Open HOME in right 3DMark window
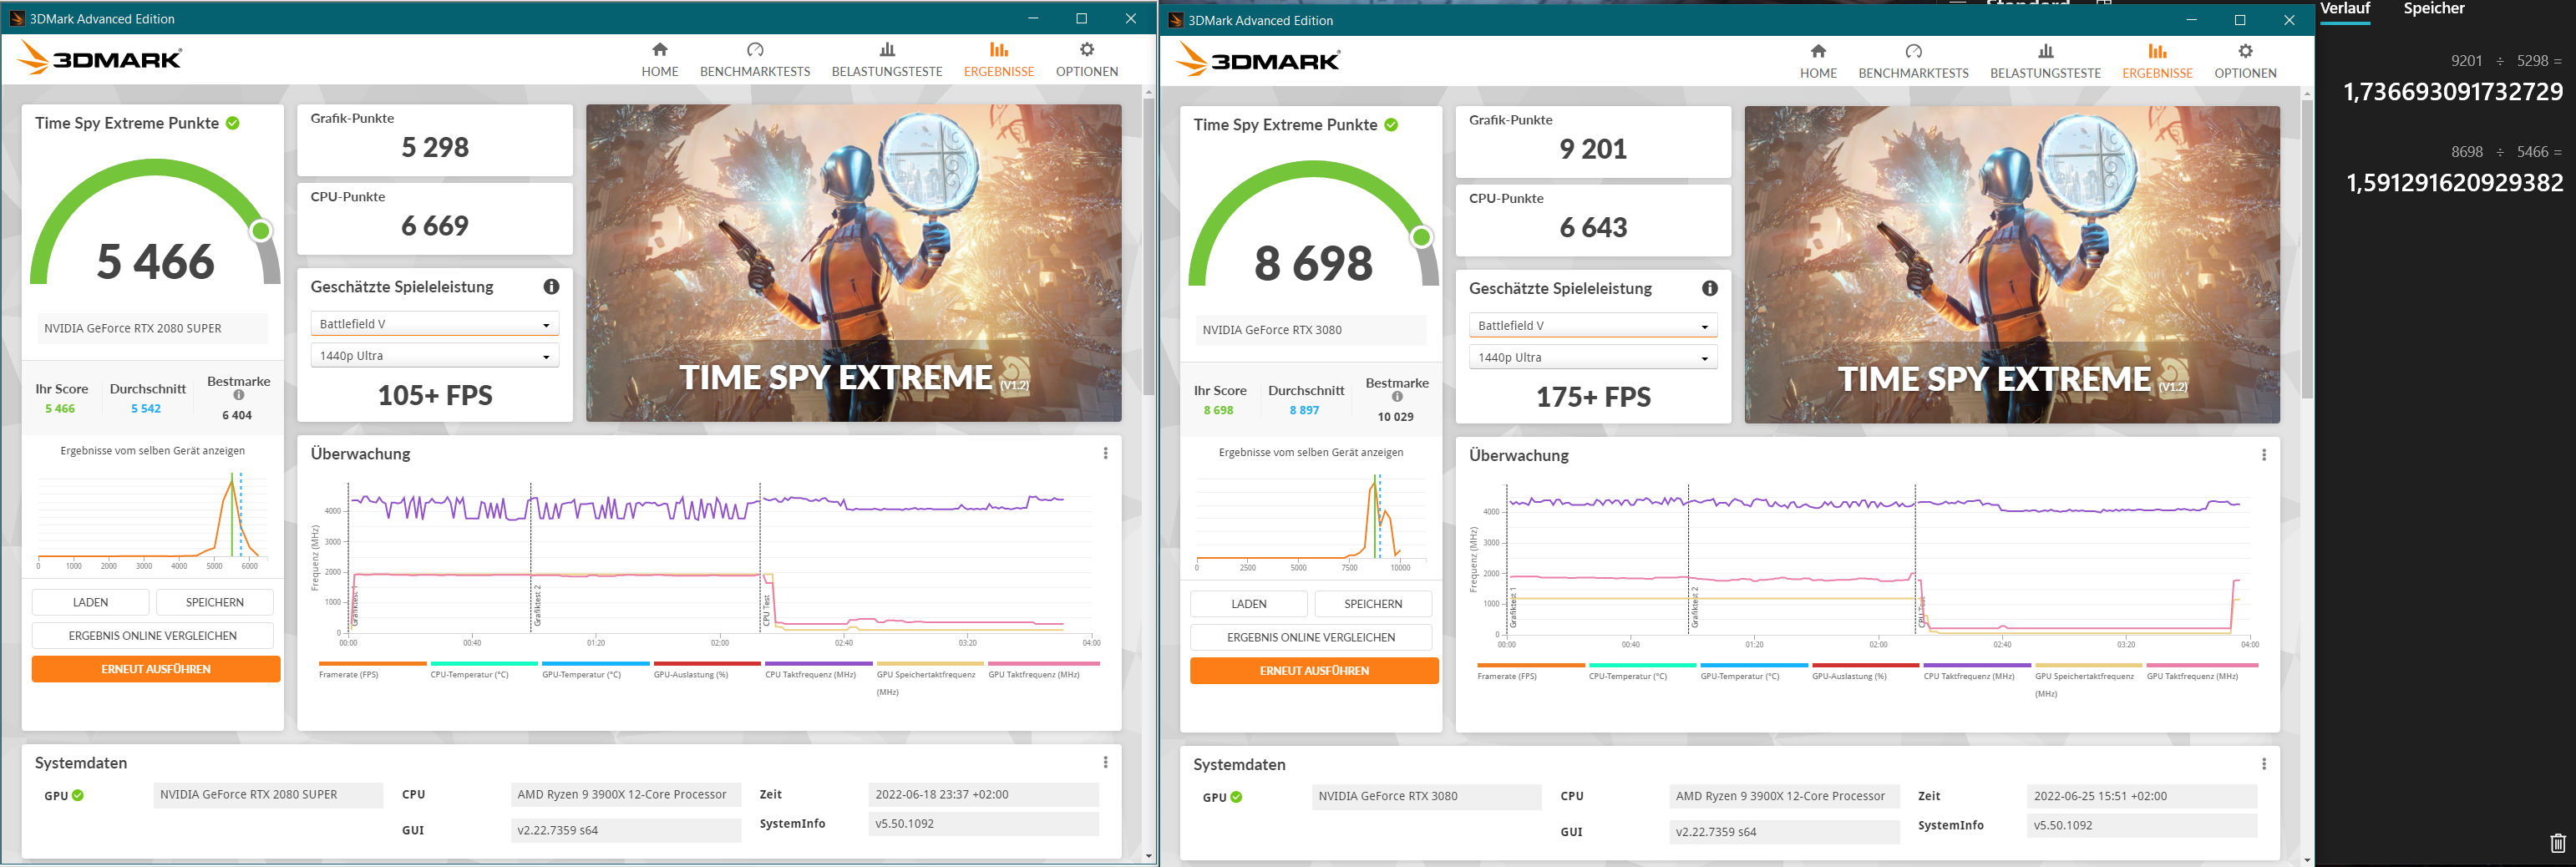The image size is (2576, 867). pyautogui.click(x=1818, y=62)
